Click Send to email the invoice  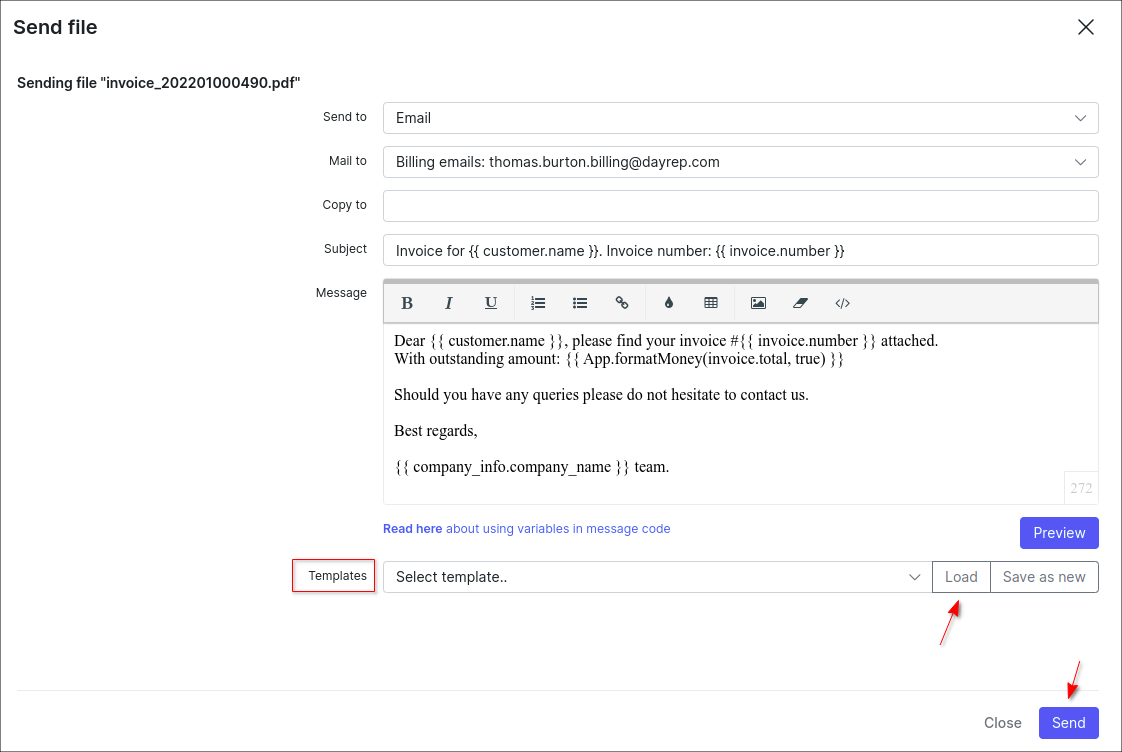click(1068, 723)
